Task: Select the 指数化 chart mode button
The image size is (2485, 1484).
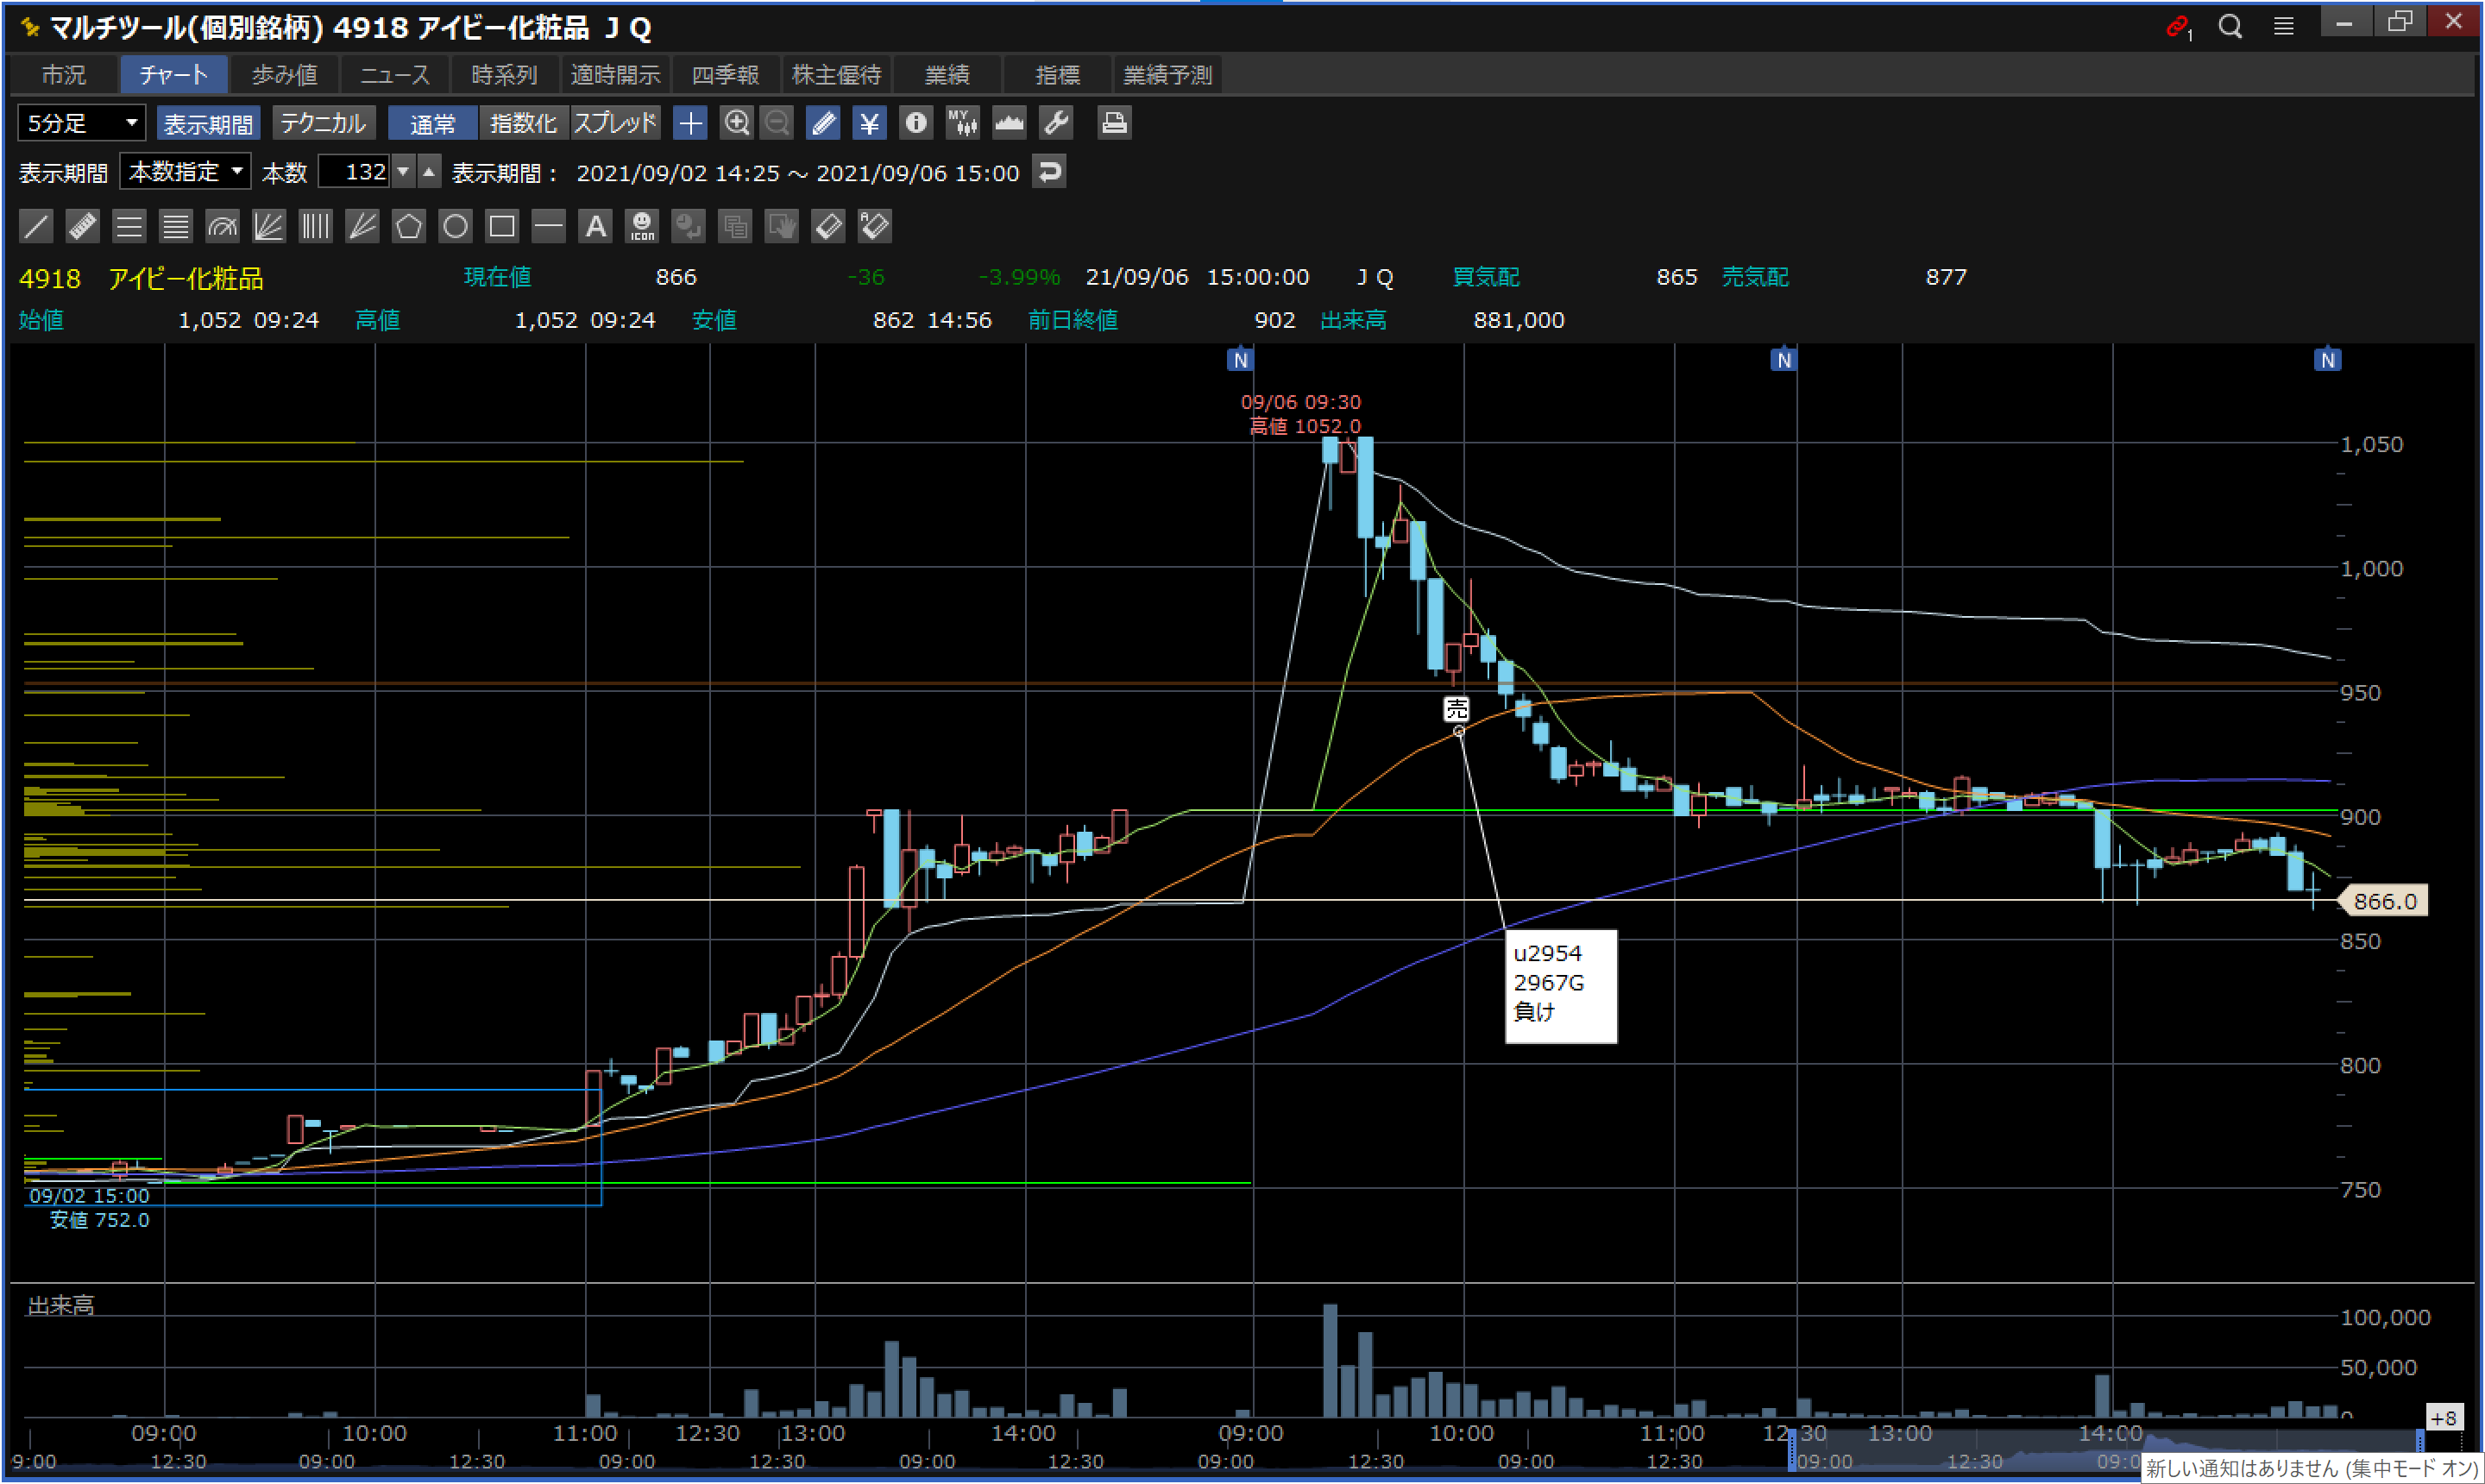Action: click(x=523, y=123)
